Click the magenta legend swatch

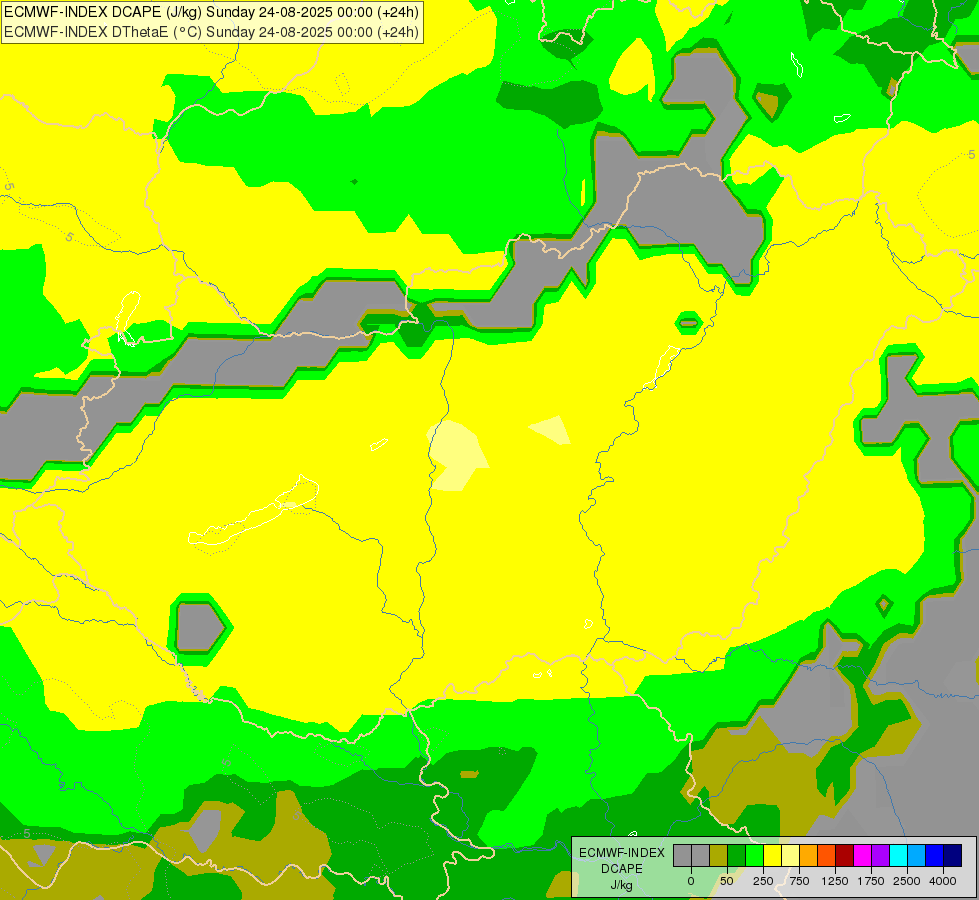click(x=862, y=855)
